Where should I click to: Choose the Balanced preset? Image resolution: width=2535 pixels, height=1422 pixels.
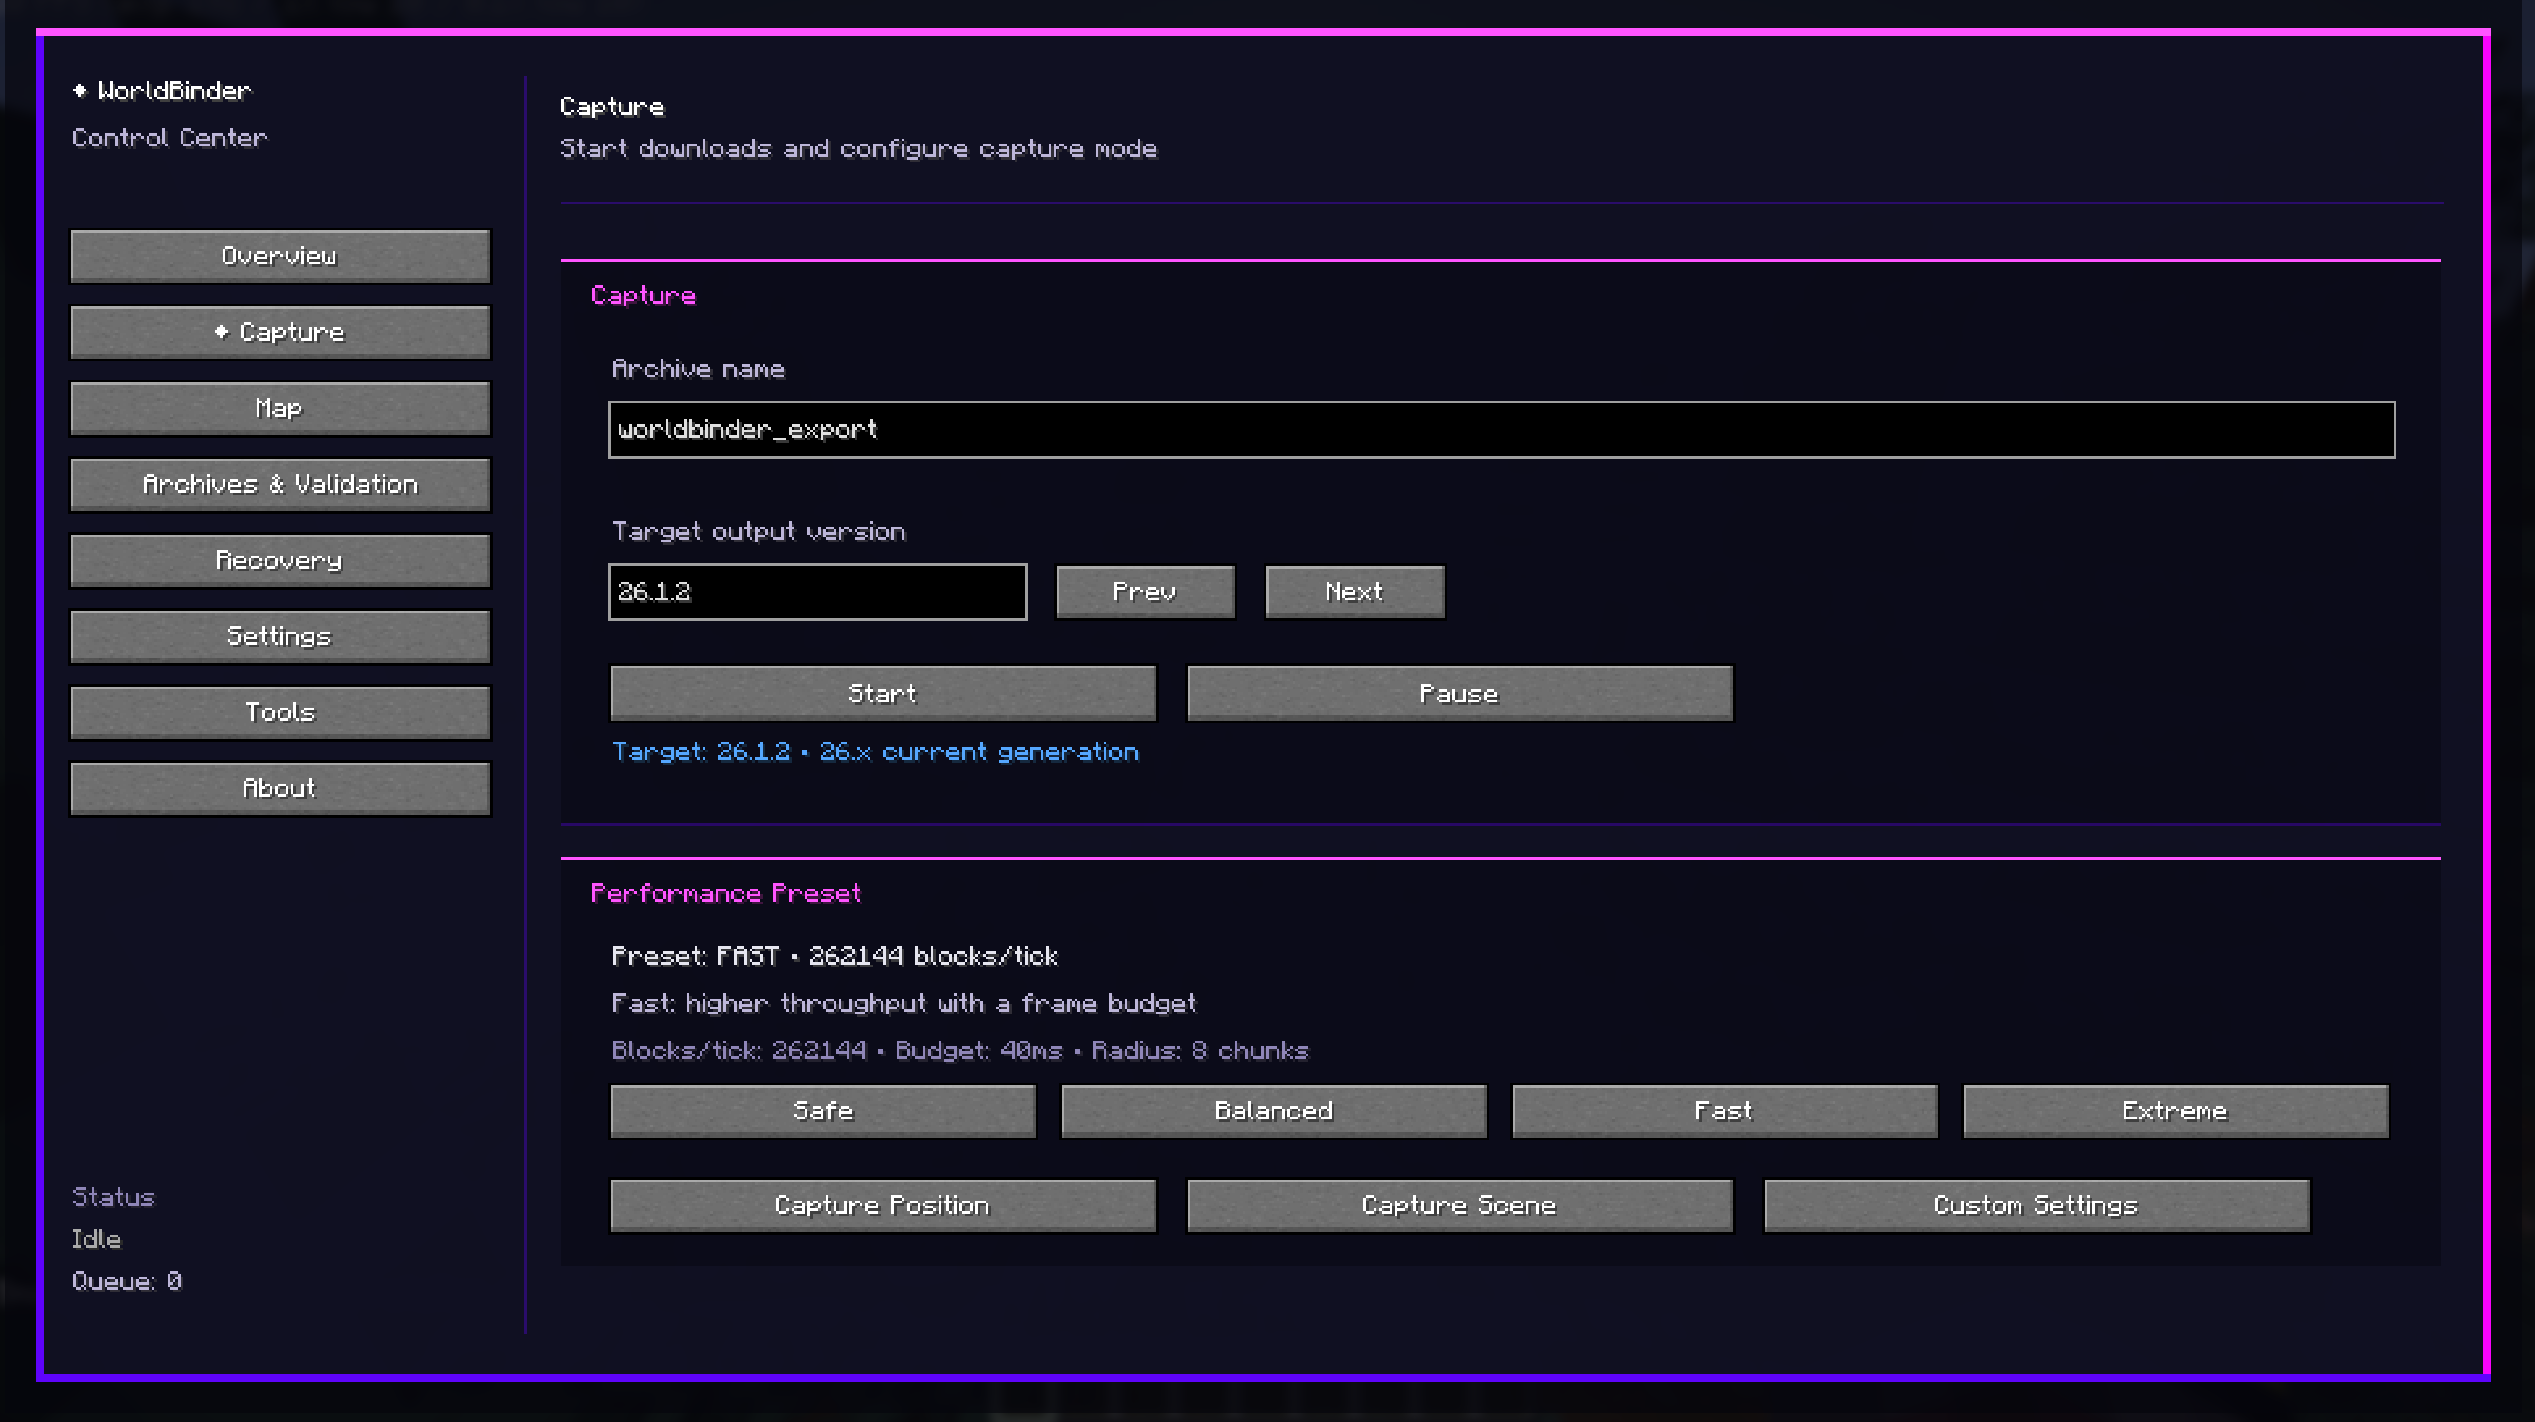pyautogui.click(x=1274, y=1111)
